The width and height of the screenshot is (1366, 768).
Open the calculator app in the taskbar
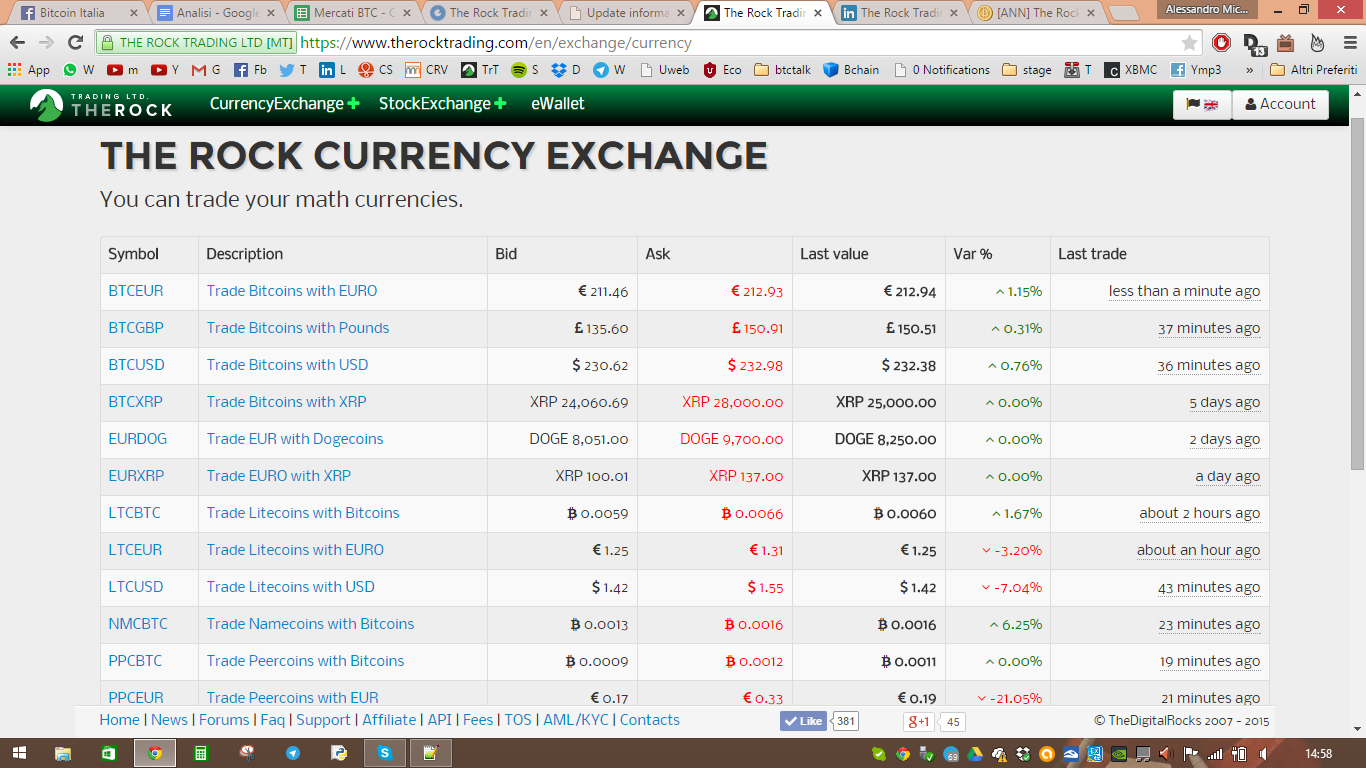[x=201, y=753]
